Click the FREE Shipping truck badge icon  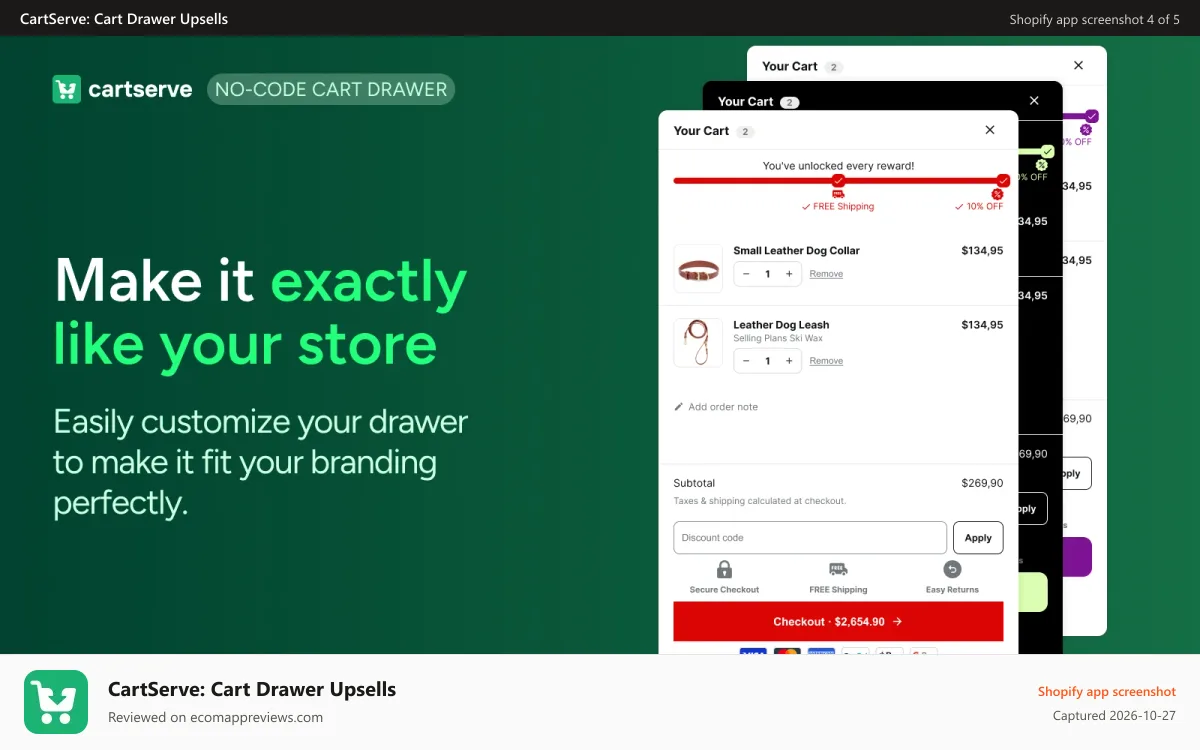pos(838,569)
